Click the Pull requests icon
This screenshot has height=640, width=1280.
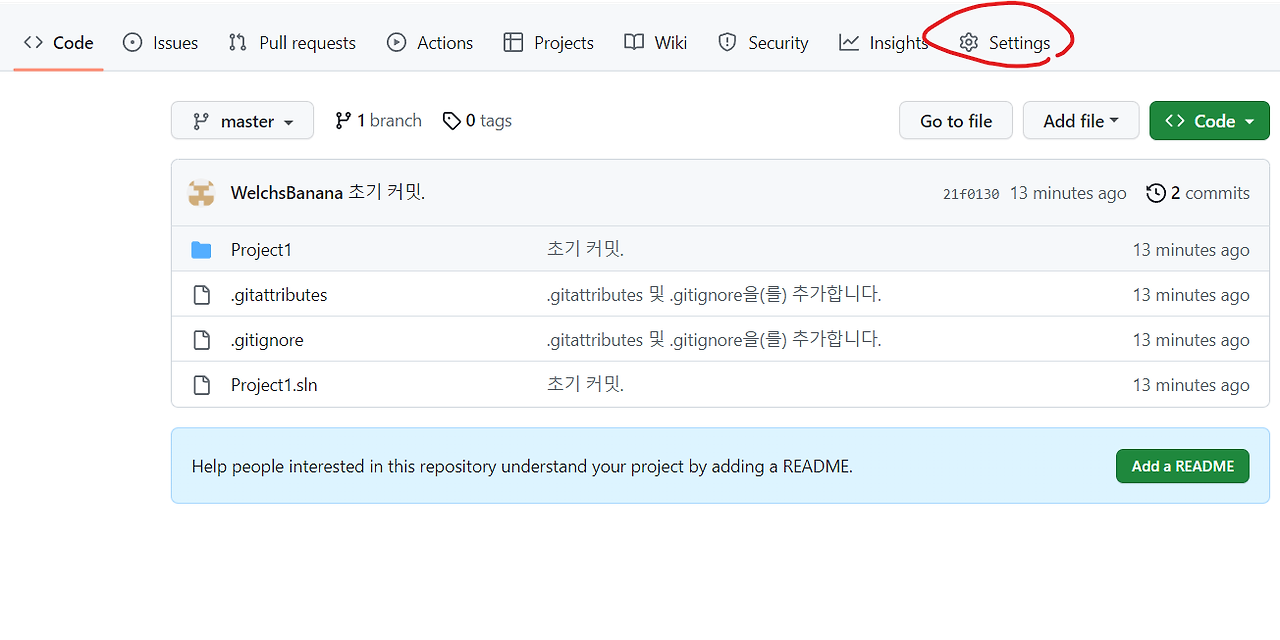click(x=238, y=43)
